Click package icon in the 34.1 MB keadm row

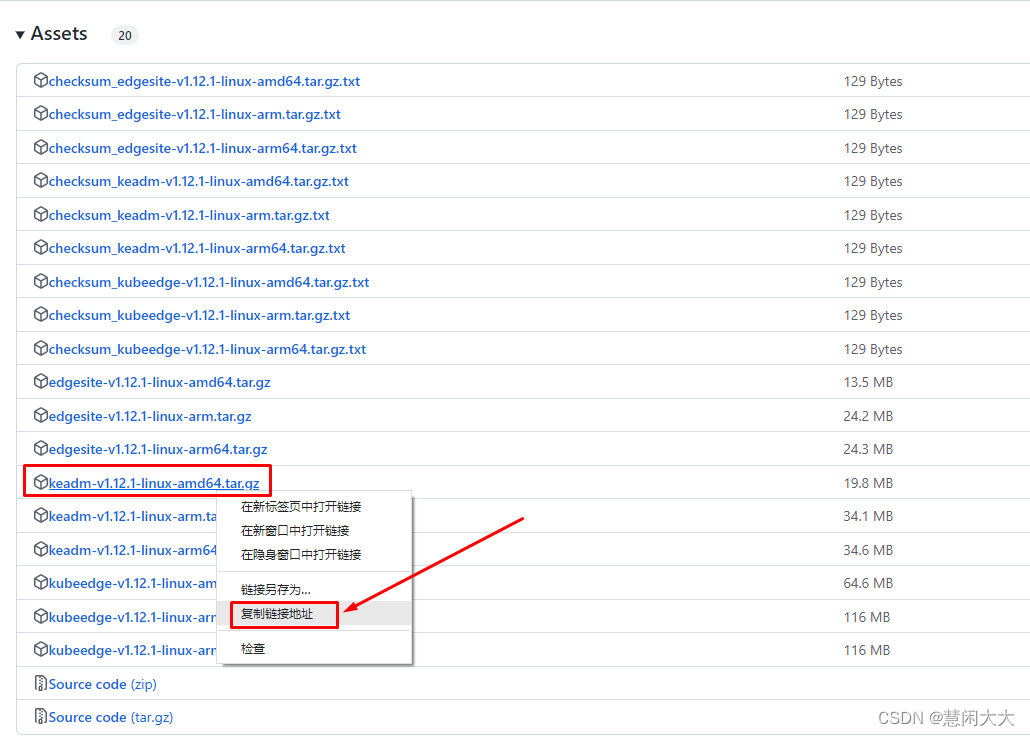(41, 515)
